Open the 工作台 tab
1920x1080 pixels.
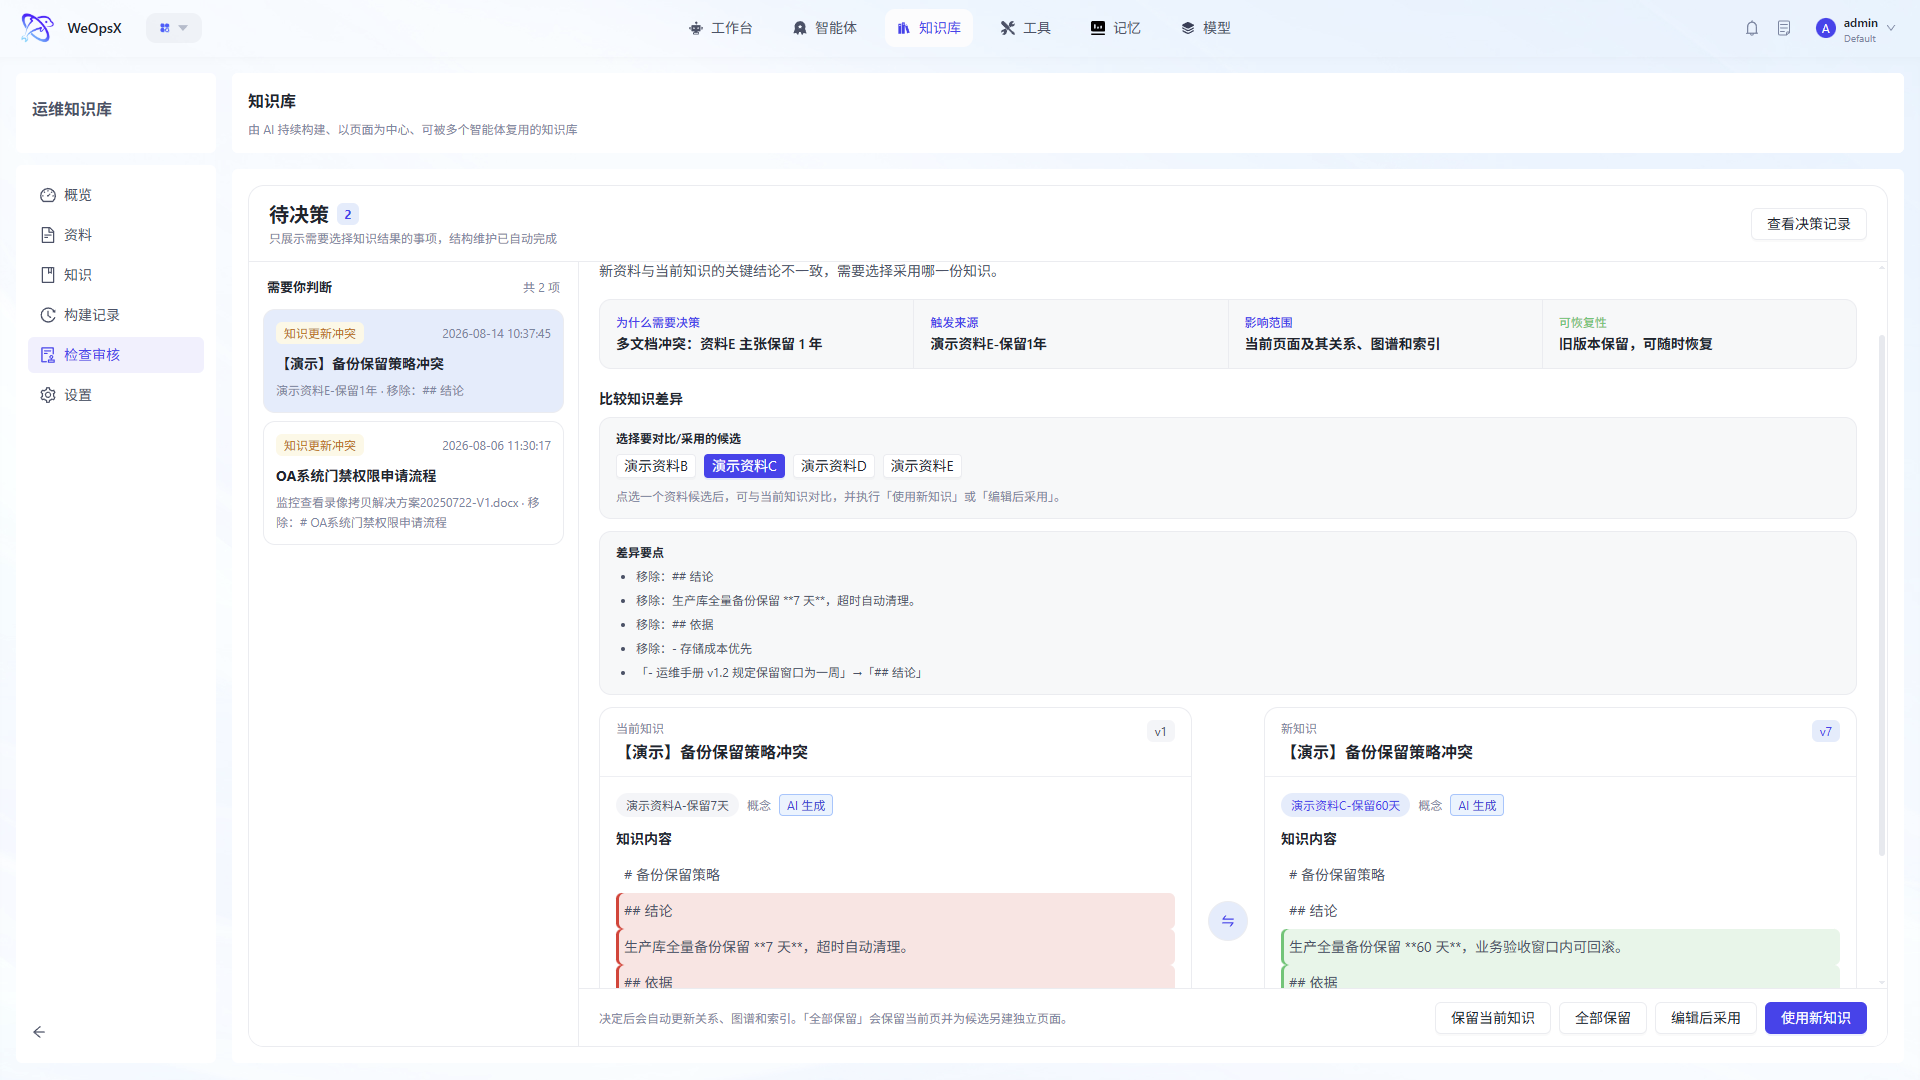tap(721, 28)
